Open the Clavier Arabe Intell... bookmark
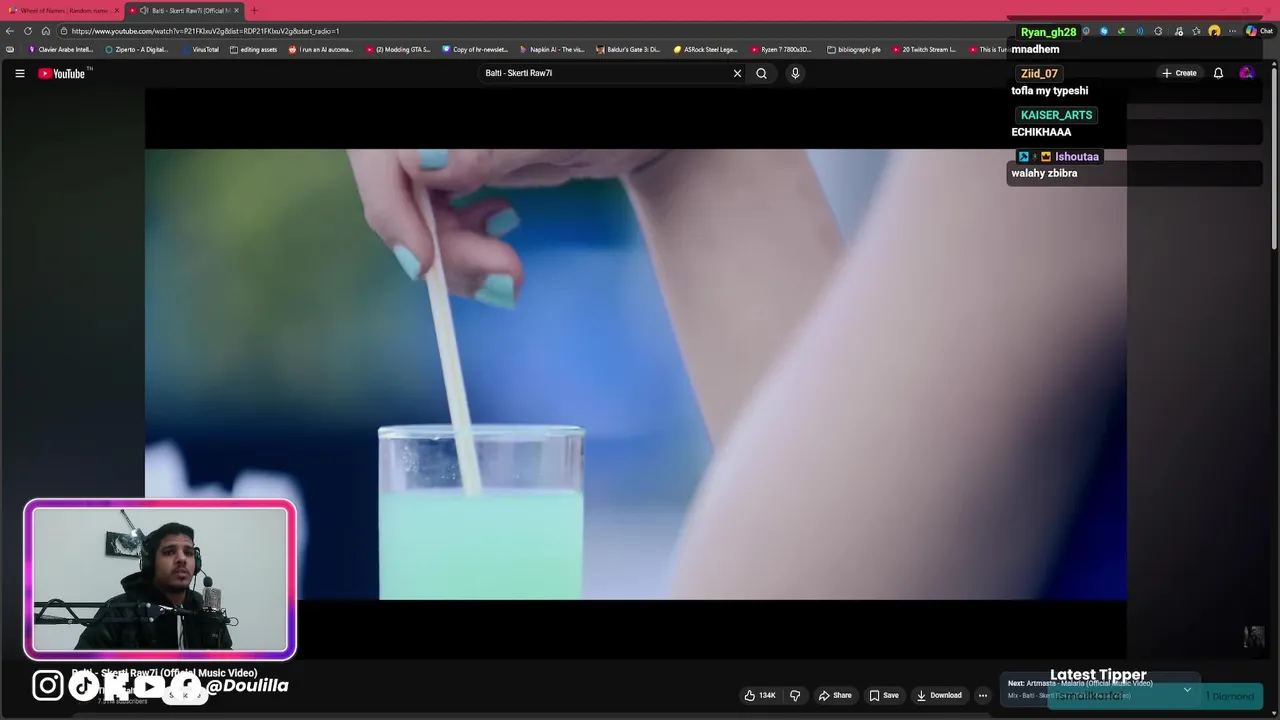1280x720 pixels. tap(61, 49)
